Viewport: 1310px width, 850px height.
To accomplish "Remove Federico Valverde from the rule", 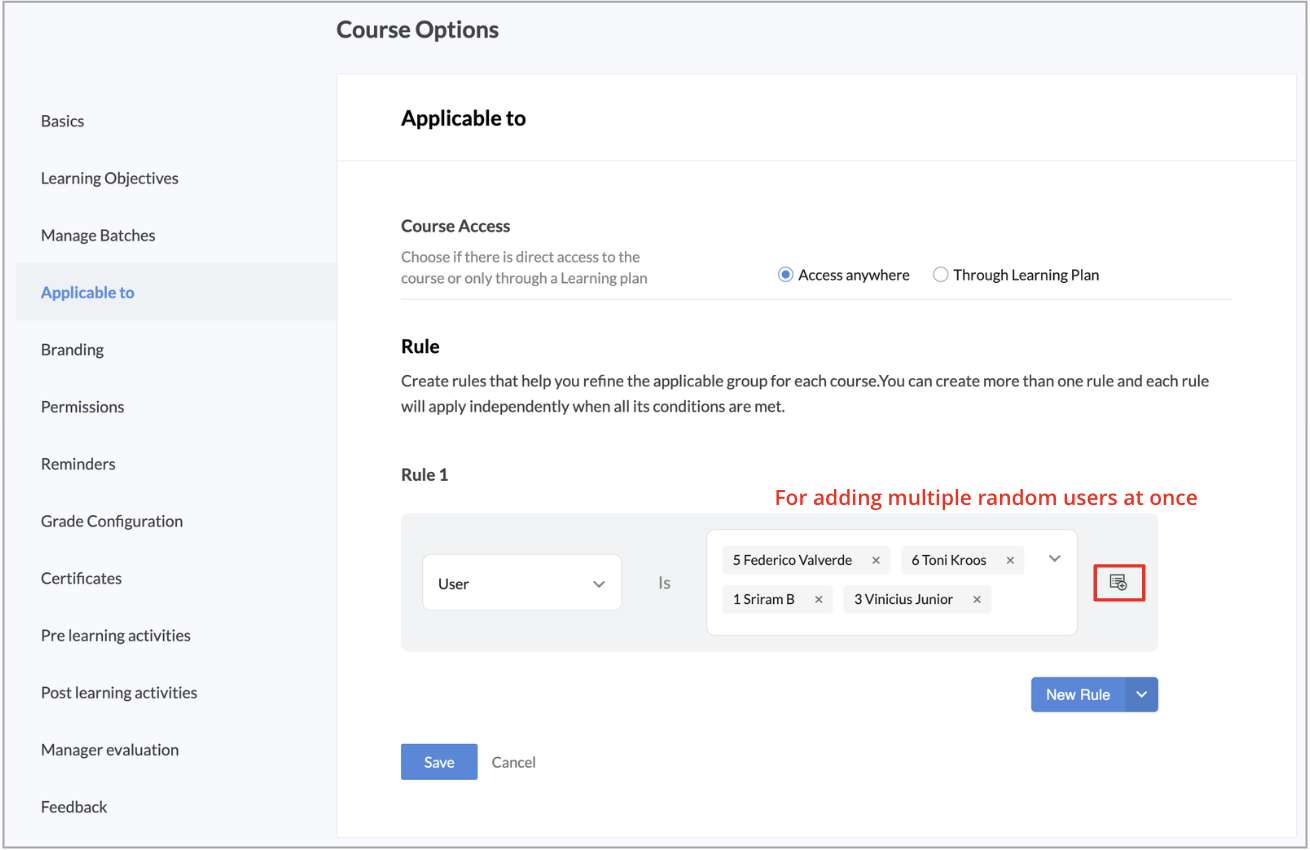I will tap(876, 561).
